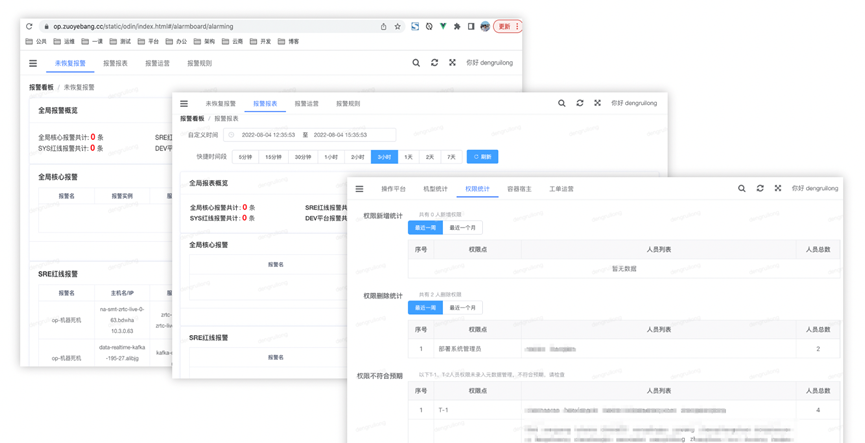
Task: Click the search icon in the 报警报表 window
Action: point(561,103)
